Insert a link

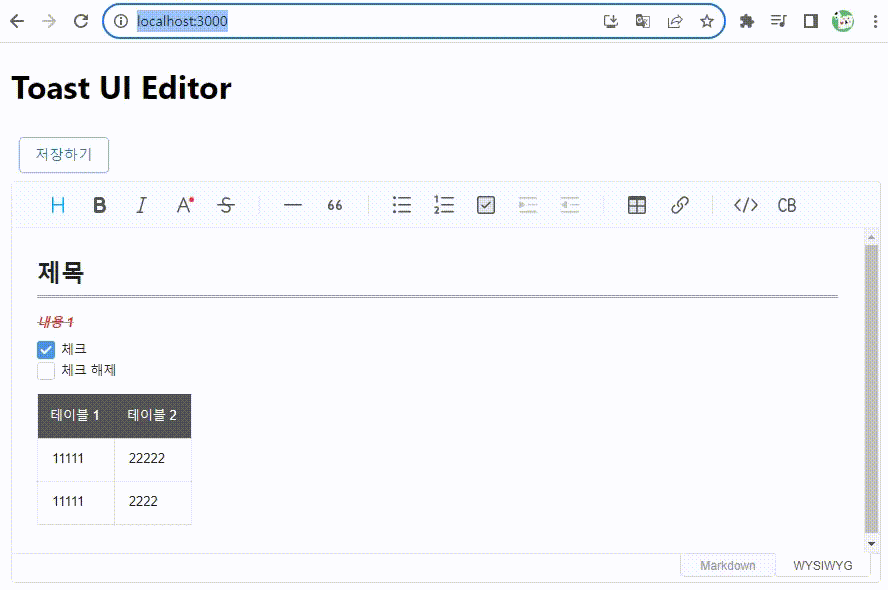(680, 205)
